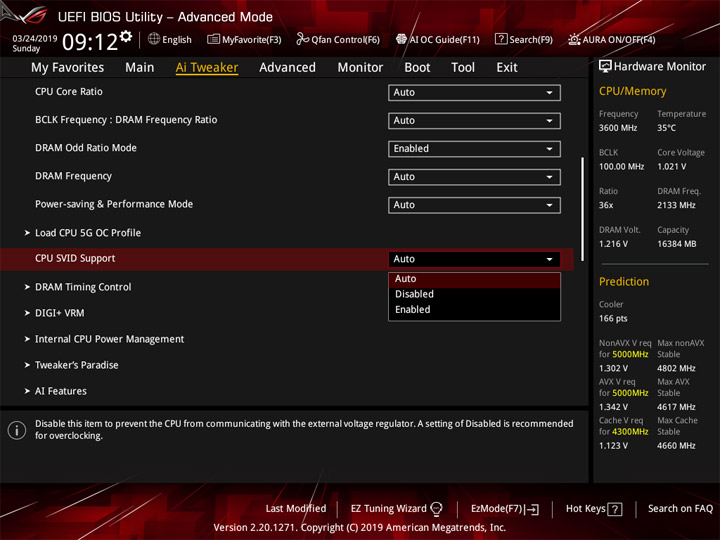Image resolution: width=720 pixels, height=540 pixels.
Task: Click the English language button
Action: point(170,39)
